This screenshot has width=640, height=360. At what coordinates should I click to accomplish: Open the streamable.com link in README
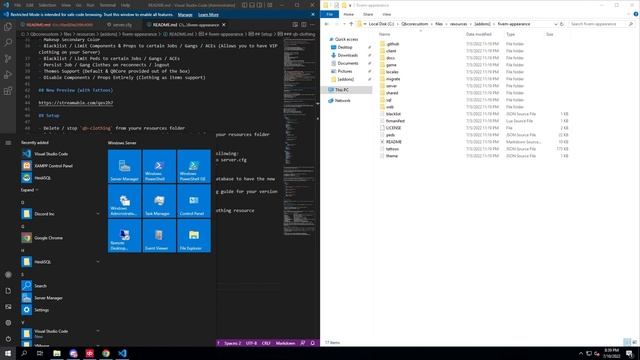76,102
